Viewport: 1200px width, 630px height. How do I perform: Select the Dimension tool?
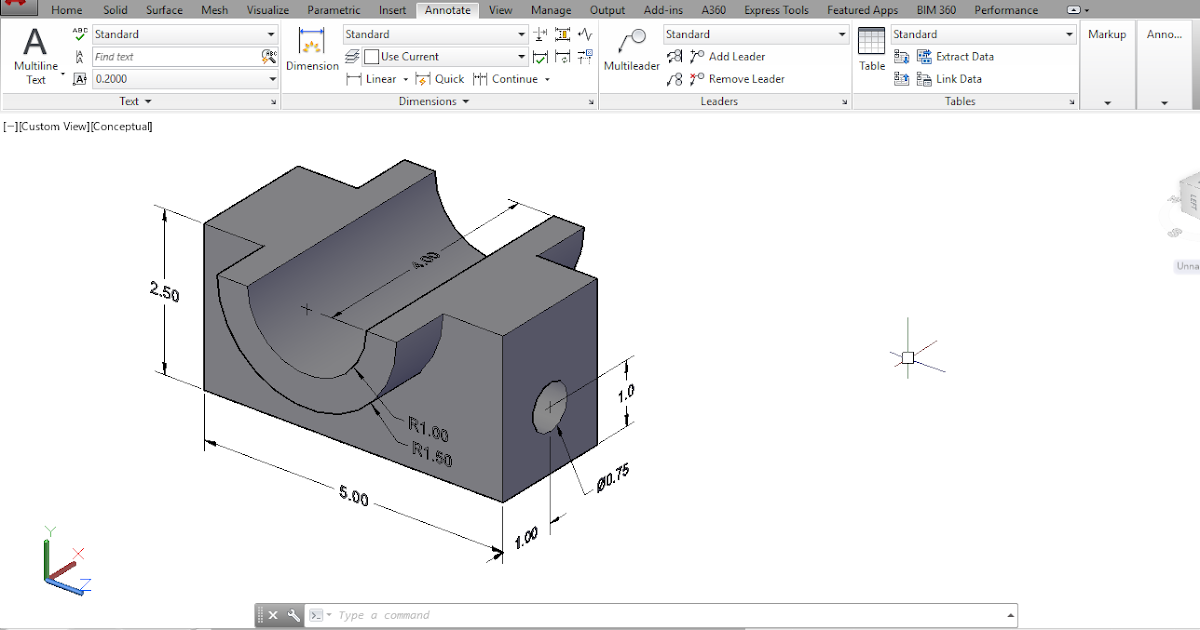(x=312, y=50)
